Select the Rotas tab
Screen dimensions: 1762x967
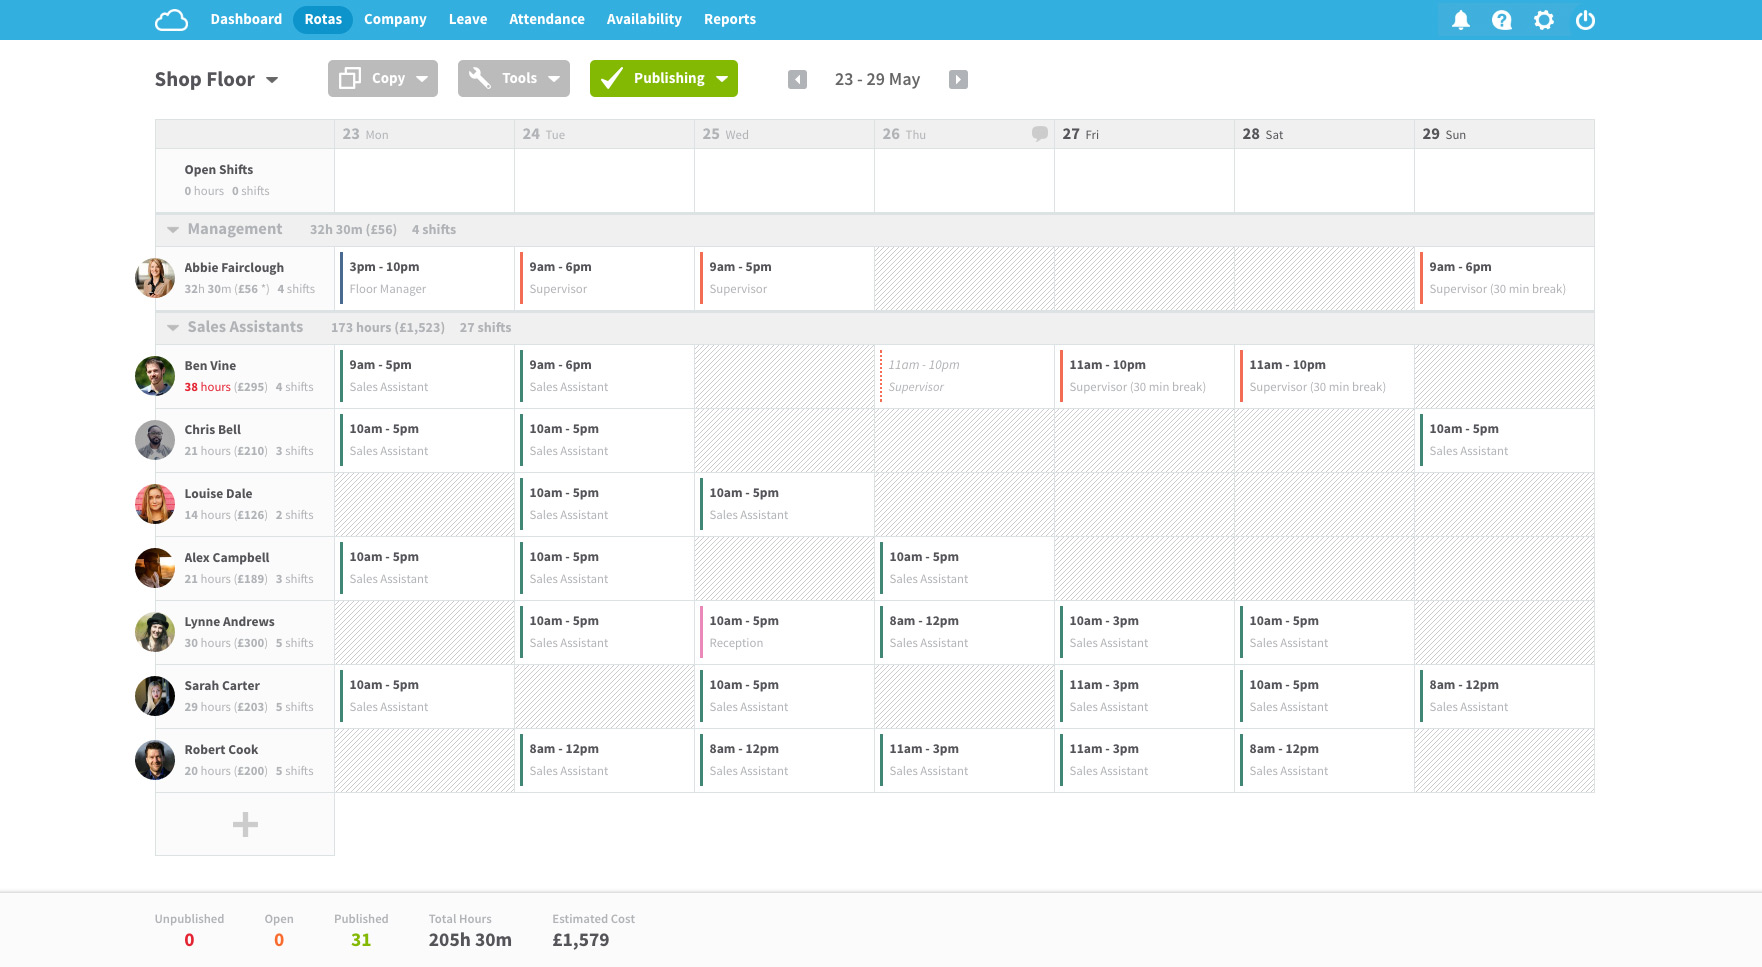pos(322,19)
